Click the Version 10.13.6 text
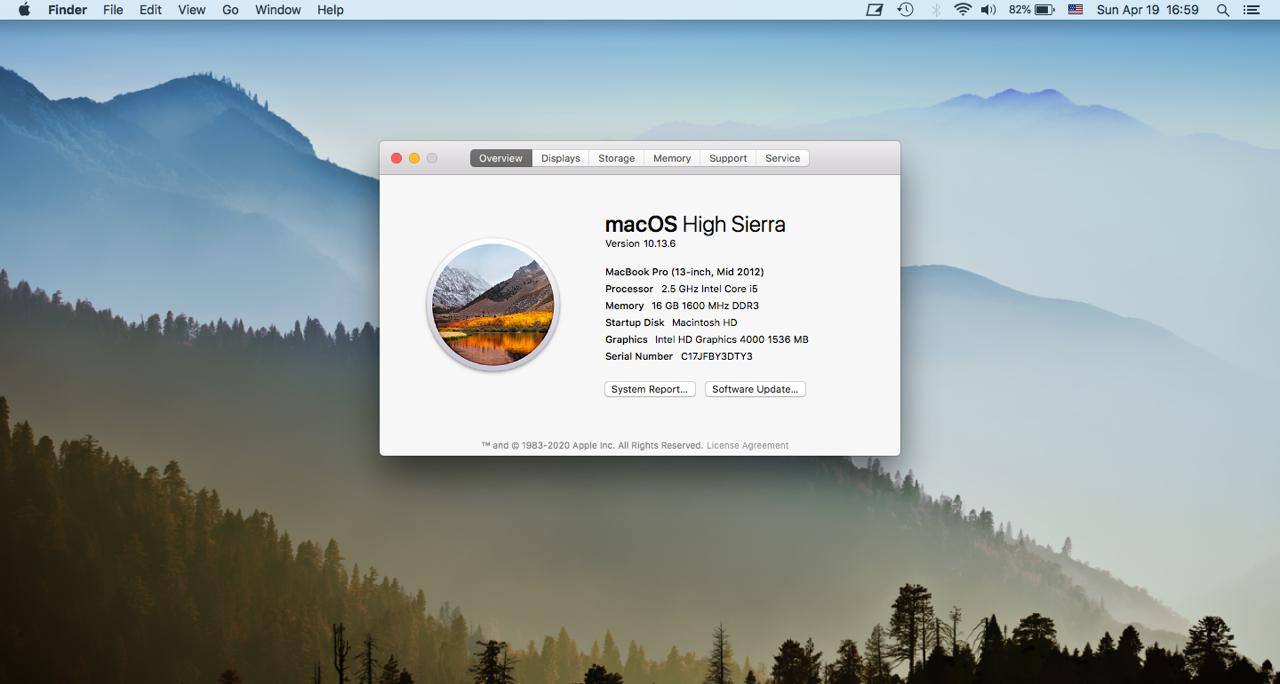This screenshot has height=684, width=1280. (x=641, y=244)
